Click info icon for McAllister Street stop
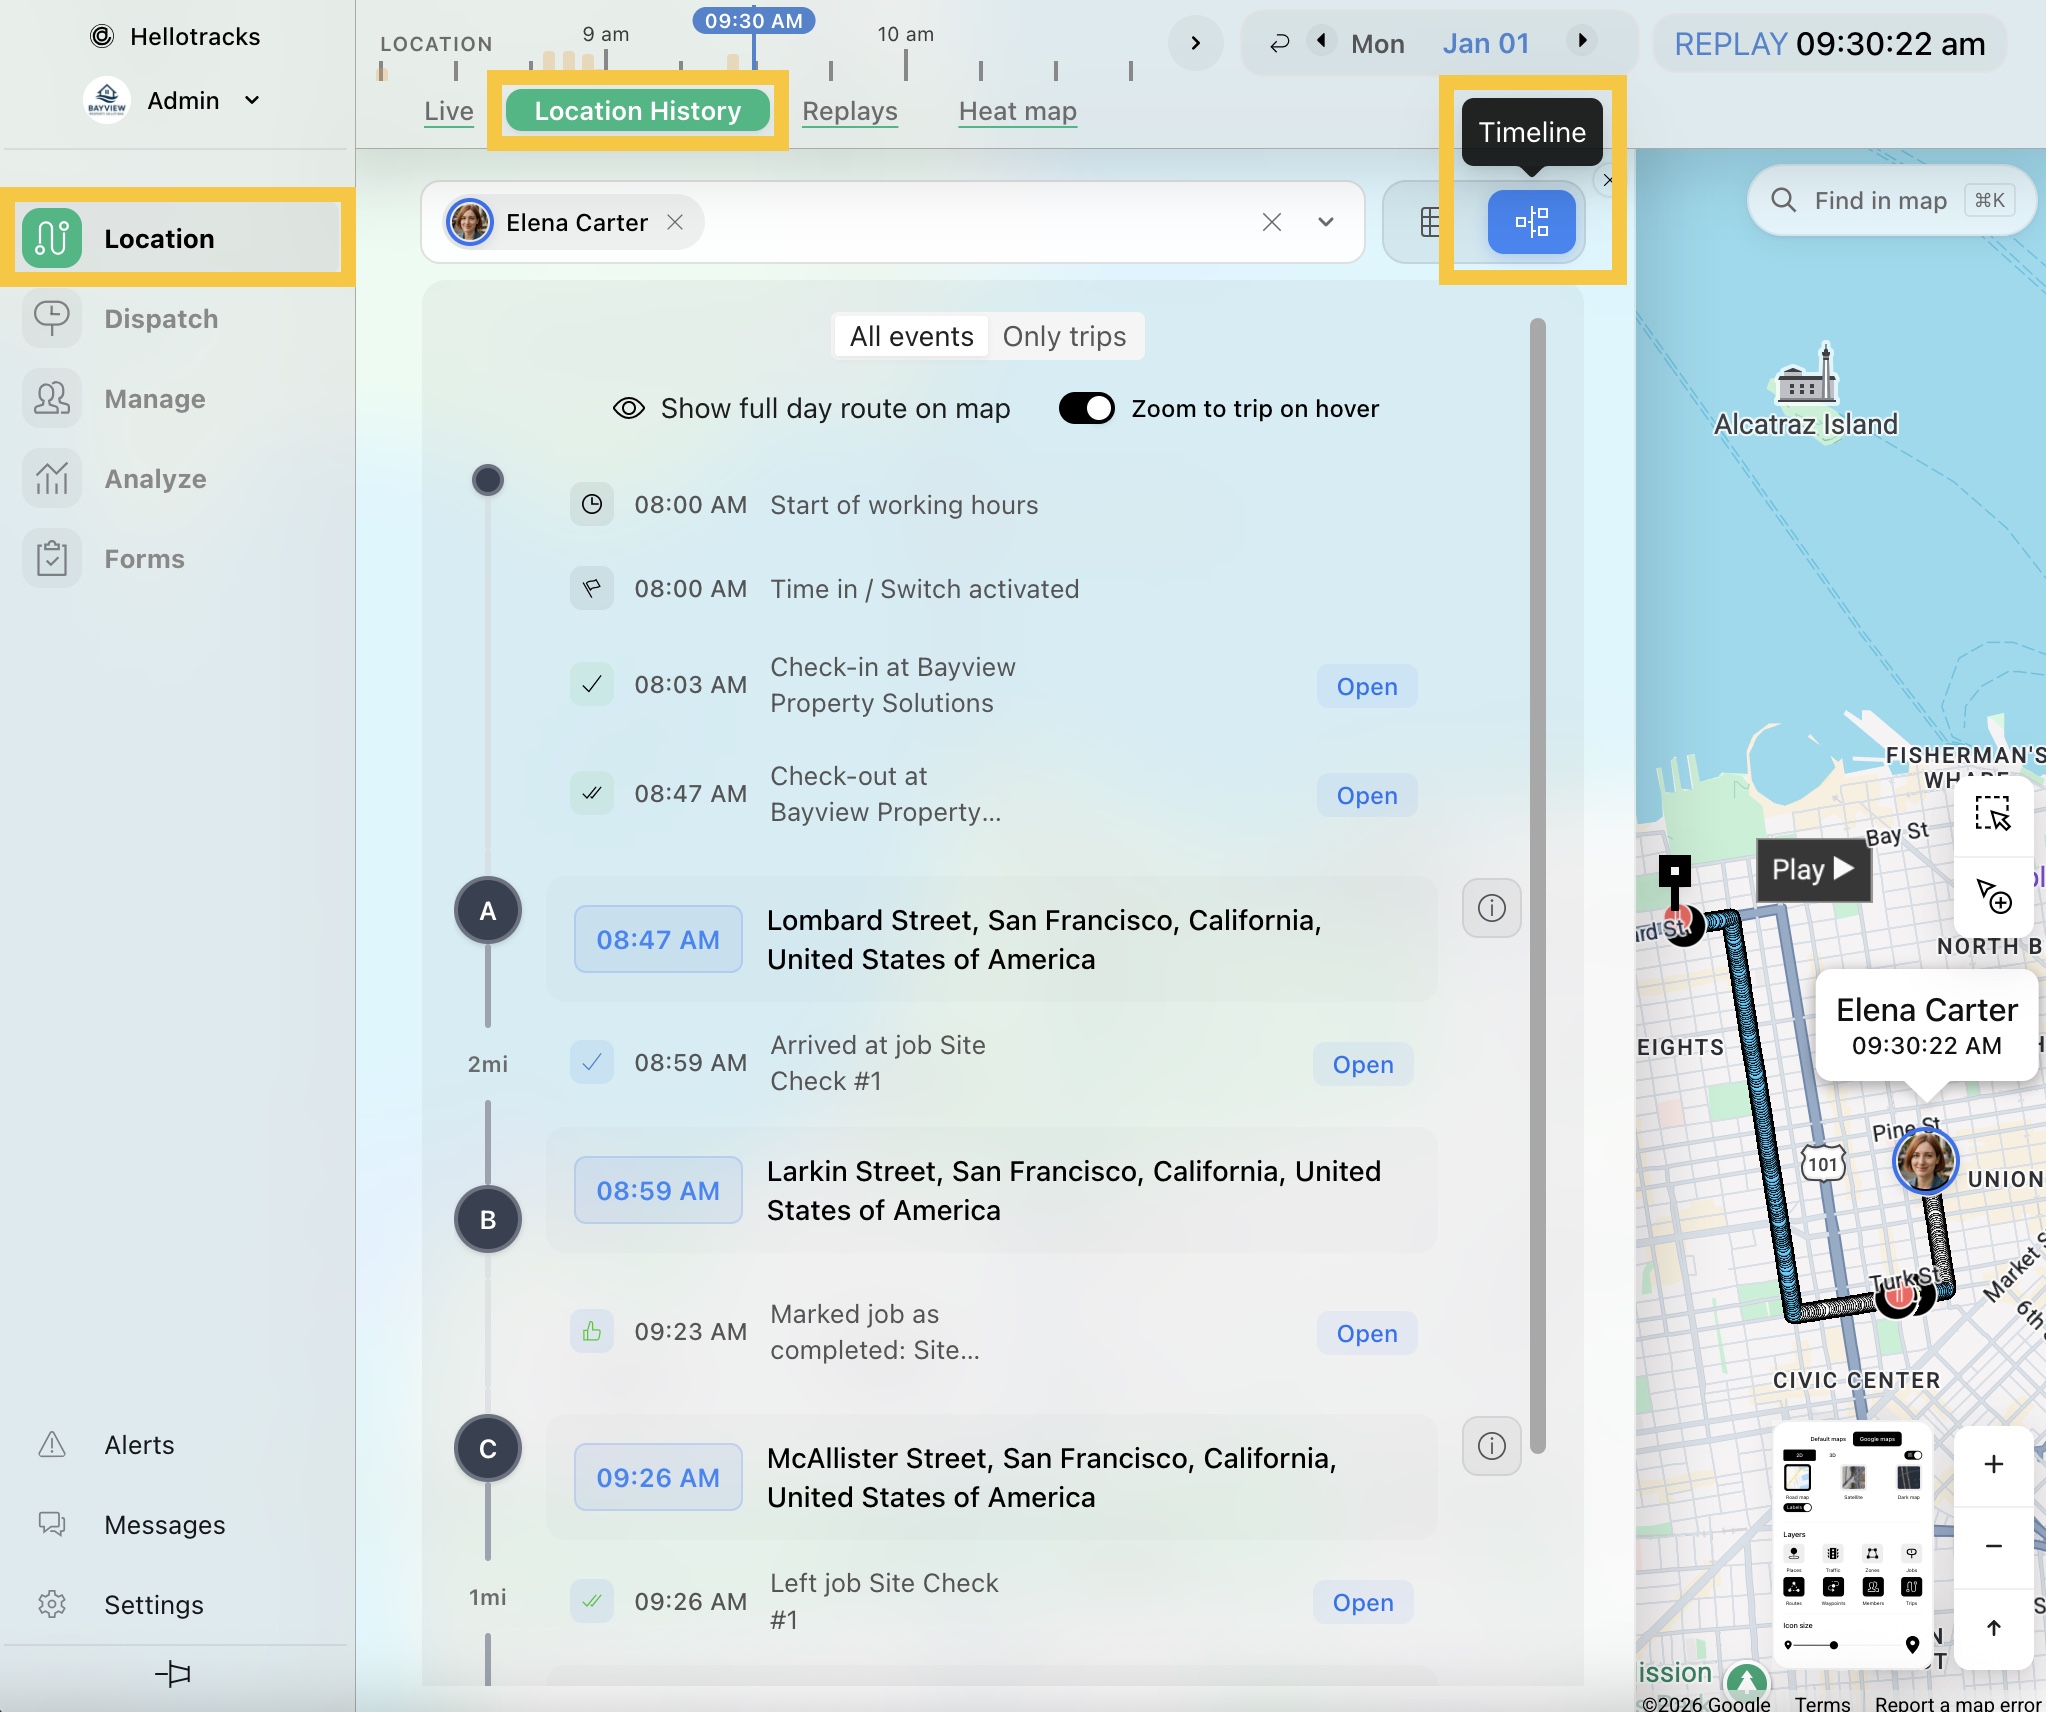 click(x=1491, y=1445)
